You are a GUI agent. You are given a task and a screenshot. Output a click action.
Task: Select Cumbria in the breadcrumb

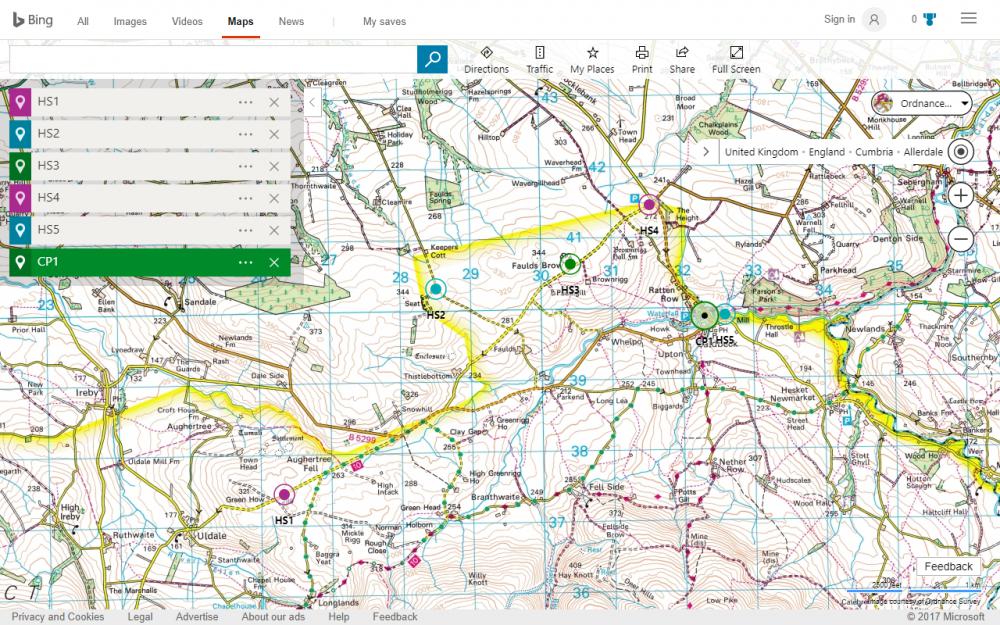(x=874, y=152)
